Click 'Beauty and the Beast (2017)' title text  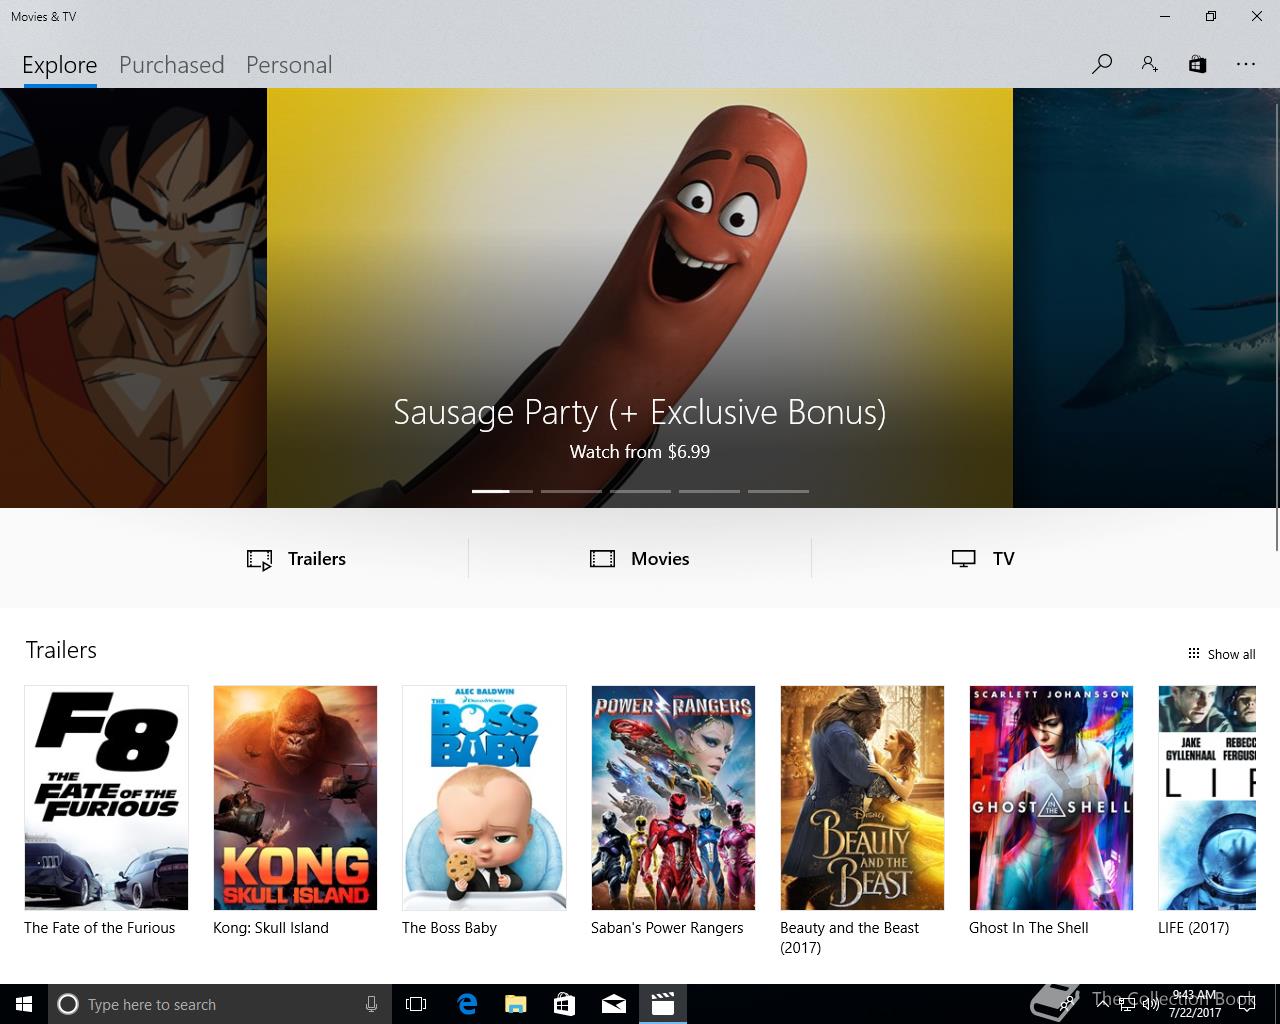click(x=849, y=937)
